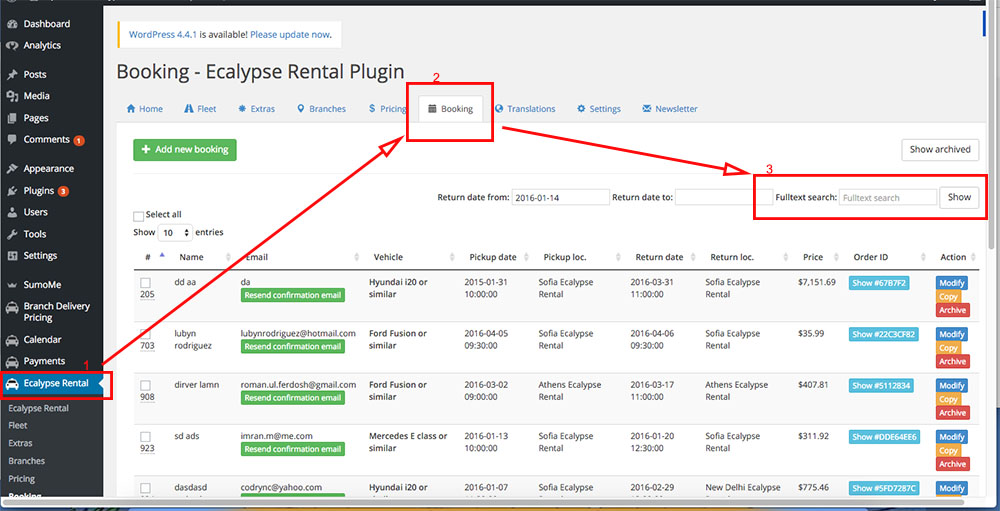Viewport: 1000px width, 511px height.
Task: Open SumoMe crown icon
Action: [x=11, y=285]
